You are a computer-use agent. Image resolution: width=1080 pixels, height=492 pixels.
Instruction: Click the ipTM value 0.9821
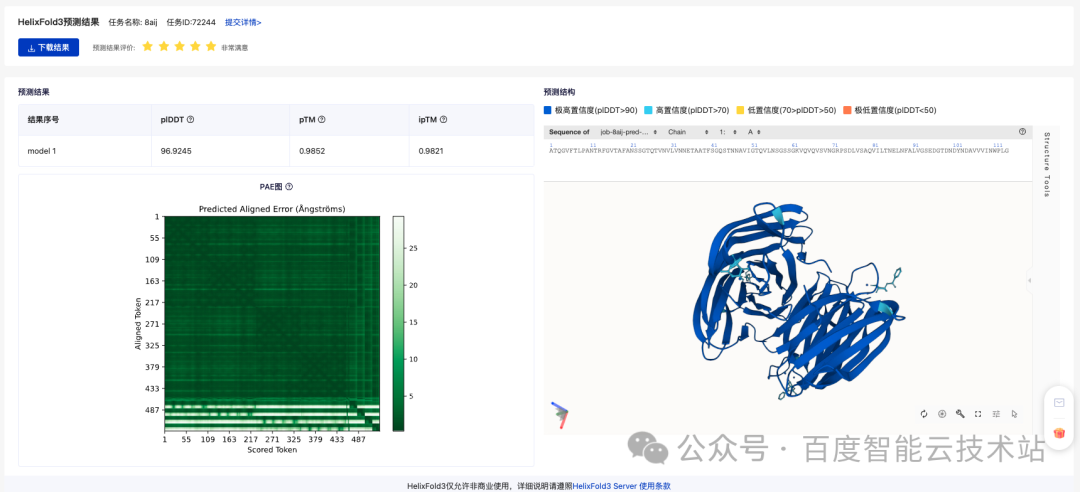(x=432, y=150)
